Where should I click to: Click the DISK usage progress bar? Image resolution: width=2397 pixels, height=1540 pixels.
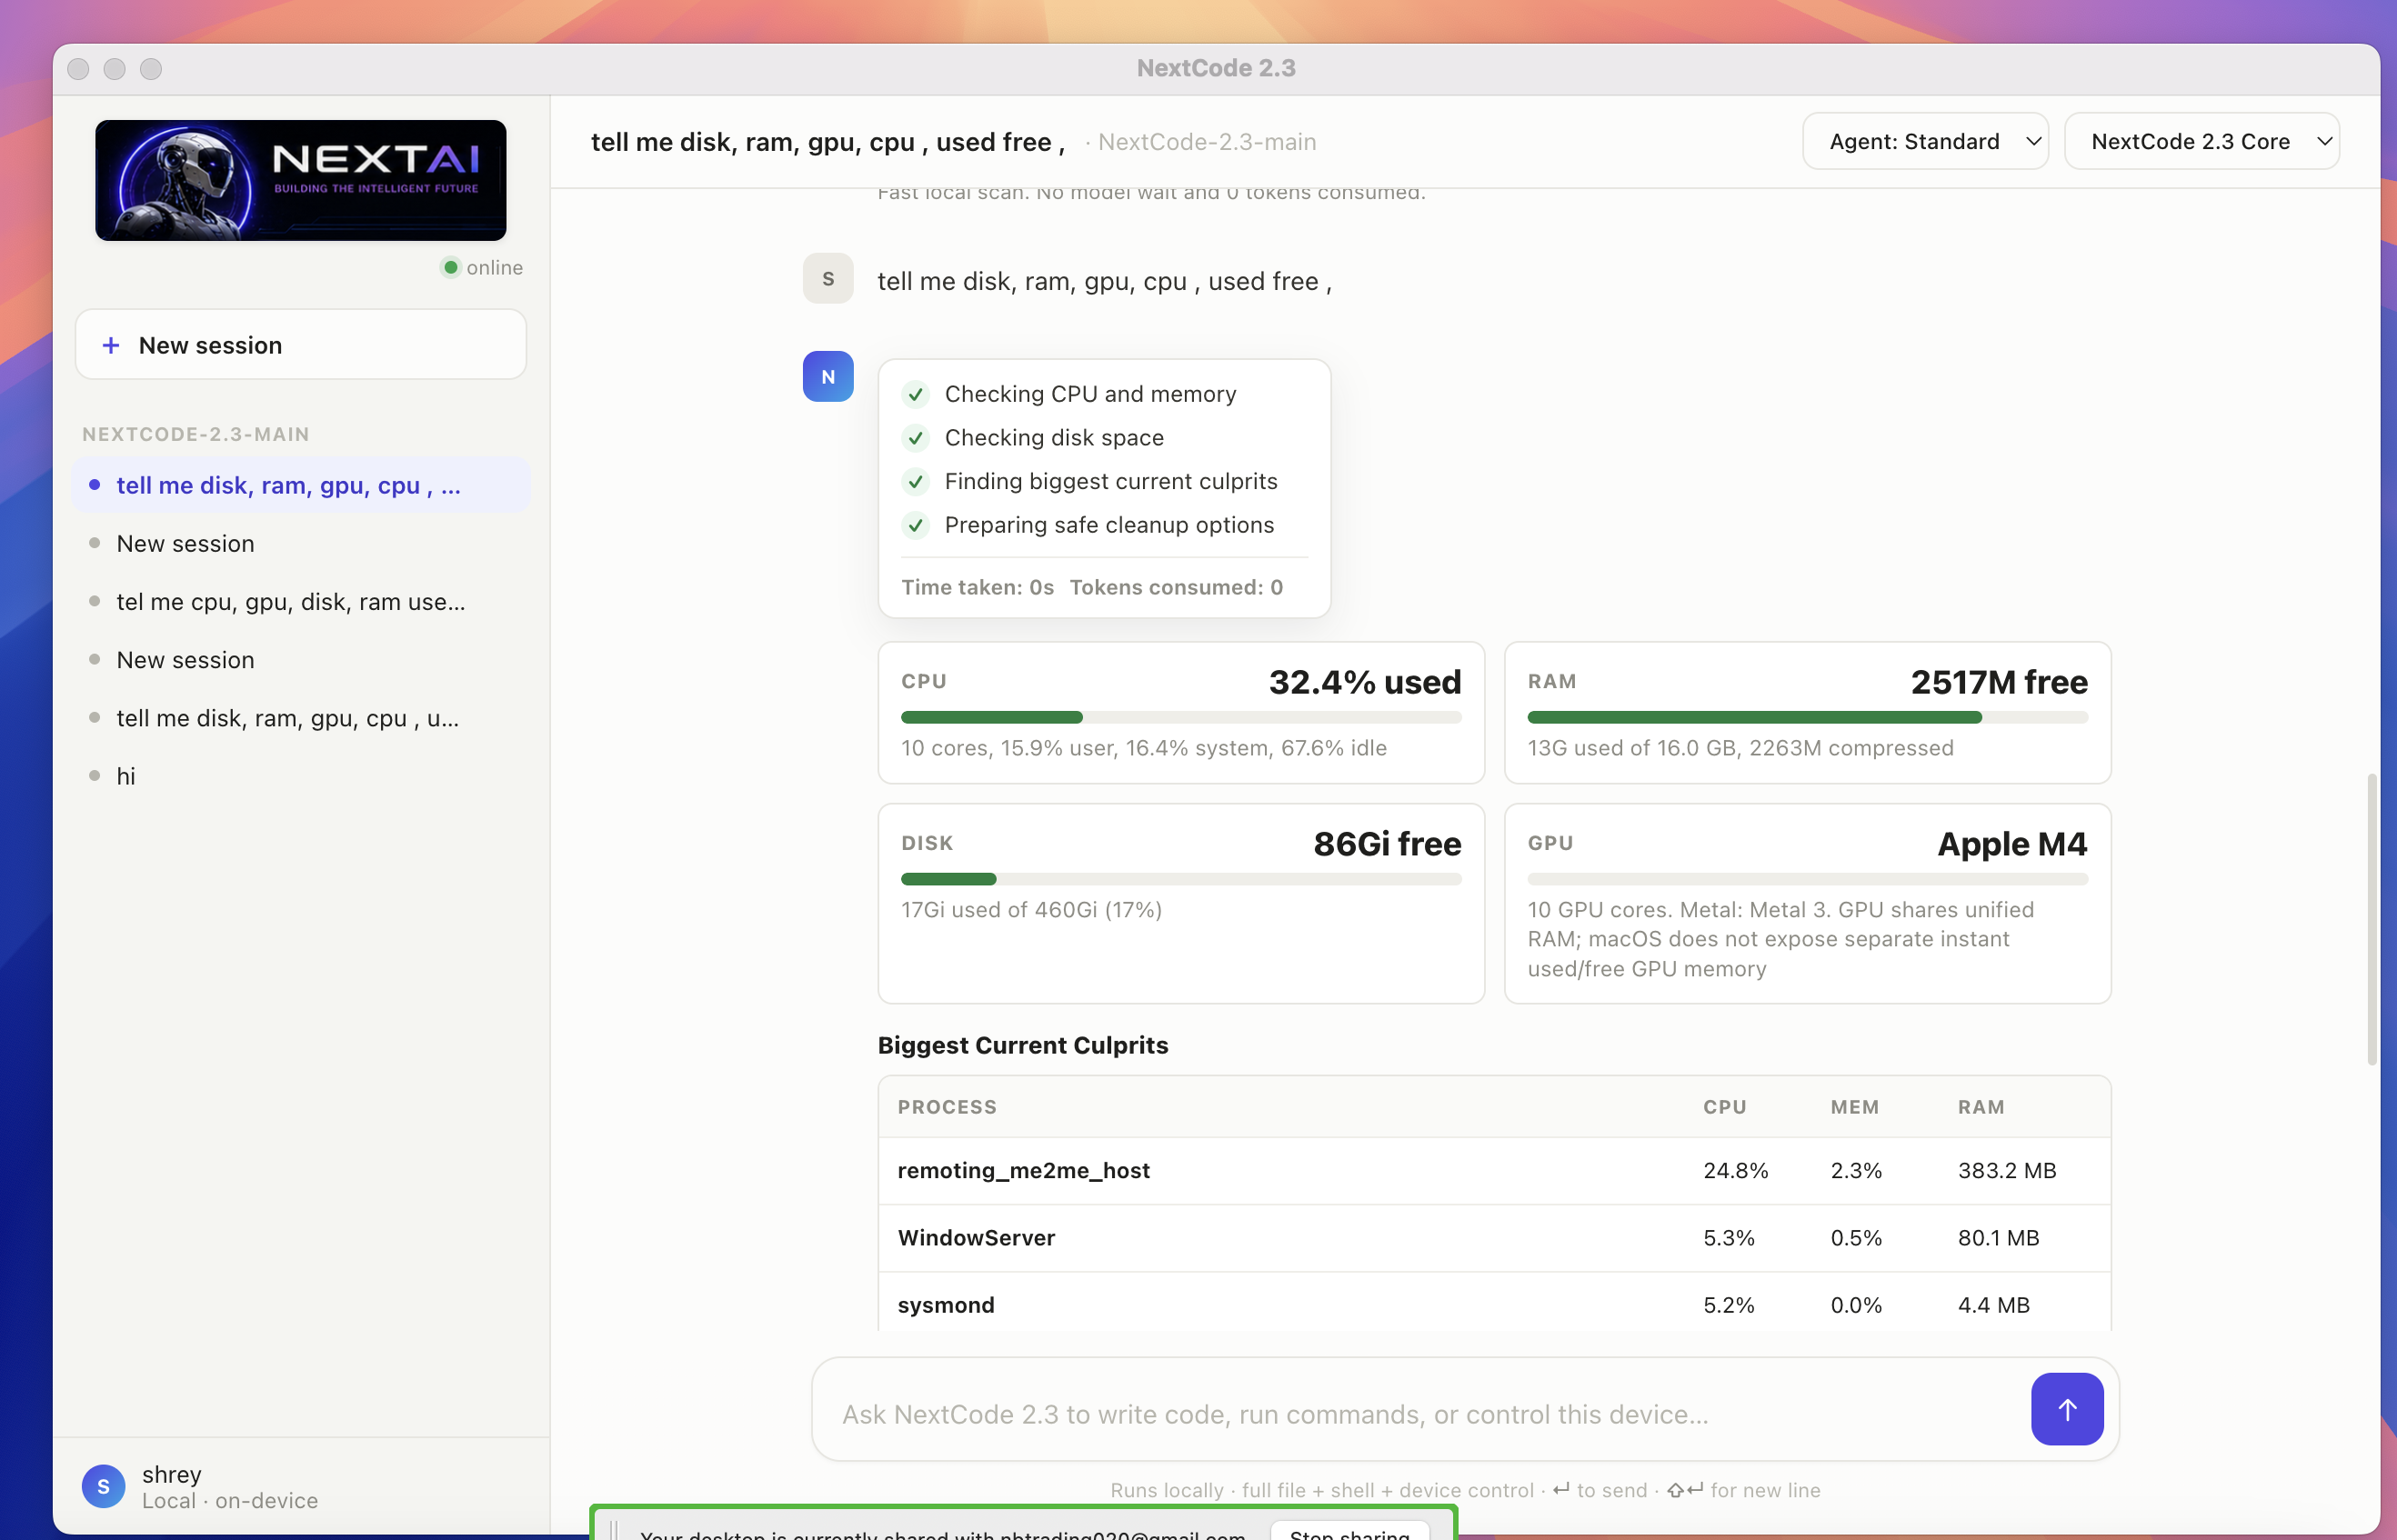tap(1181, 879)
